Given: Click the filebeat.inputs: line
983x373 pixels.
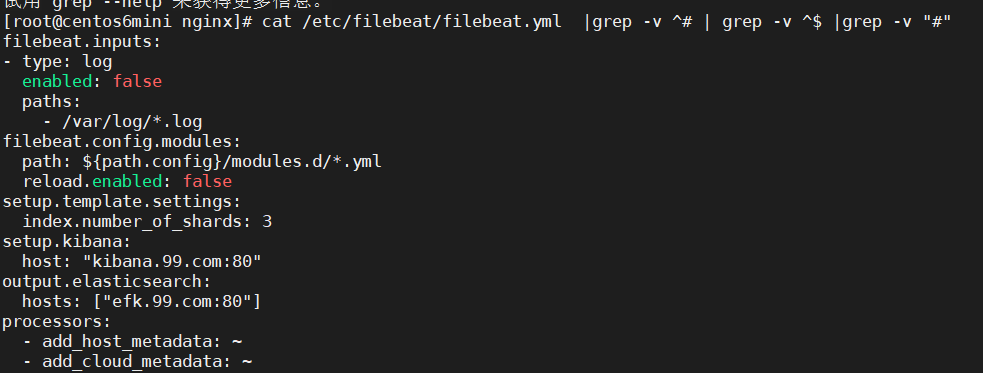Looking at the screenshot, I should [x=81, y=42].
